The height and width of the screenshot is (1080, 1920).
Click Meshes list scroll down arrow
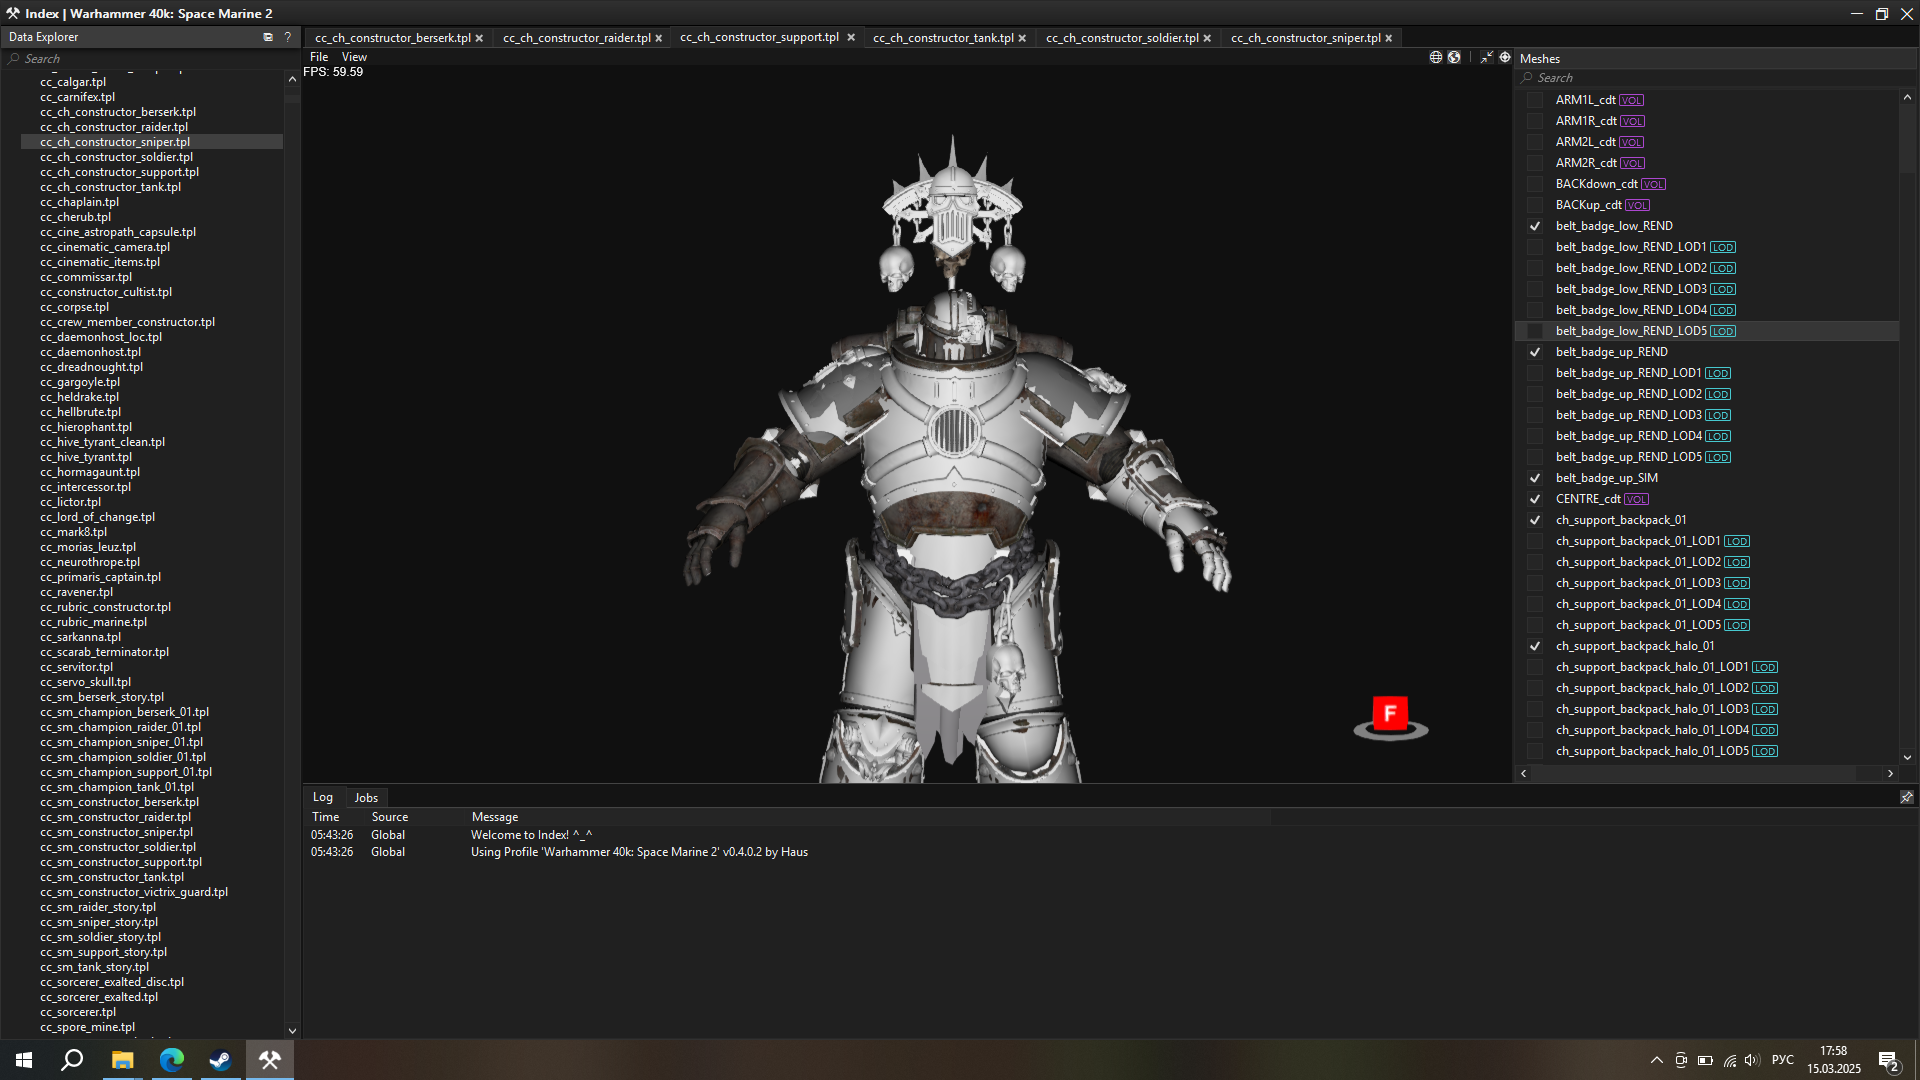pos(1907,757)
